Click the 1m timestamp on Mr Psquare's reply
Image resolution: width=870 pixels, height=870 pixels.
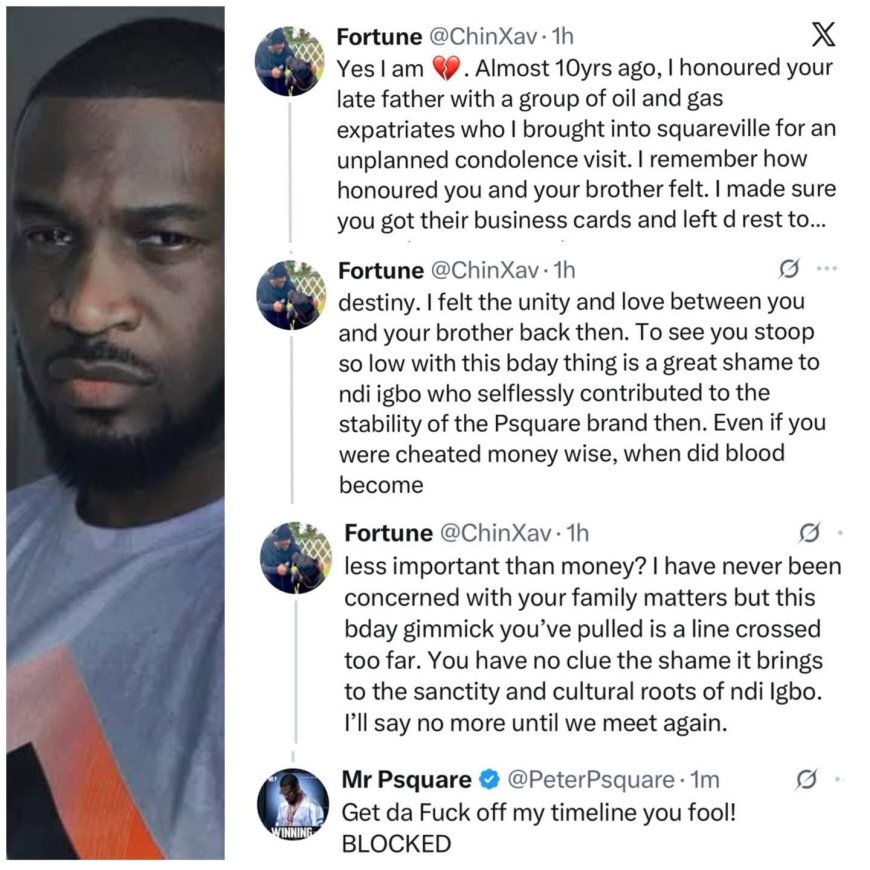[703, 779]
